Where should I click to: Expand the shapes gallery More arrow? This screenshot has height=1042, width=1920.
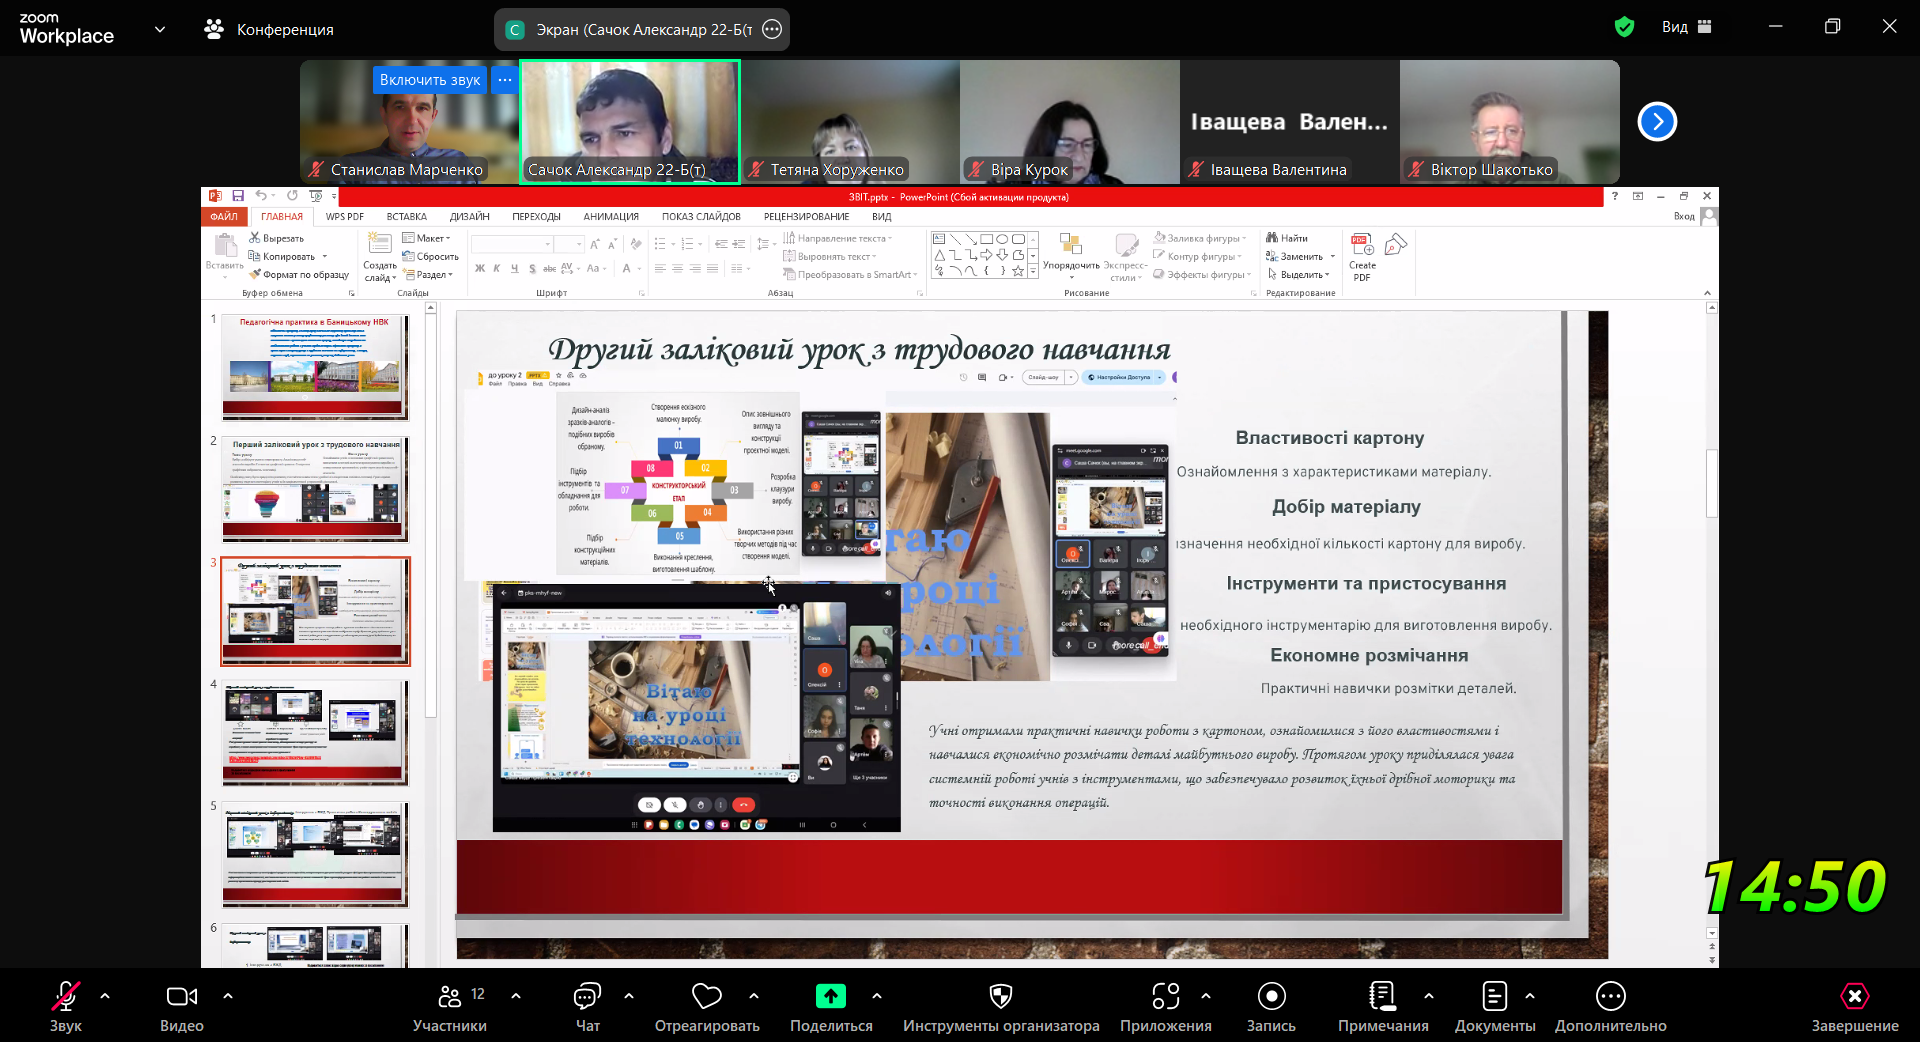click(x=1033, y=271)
